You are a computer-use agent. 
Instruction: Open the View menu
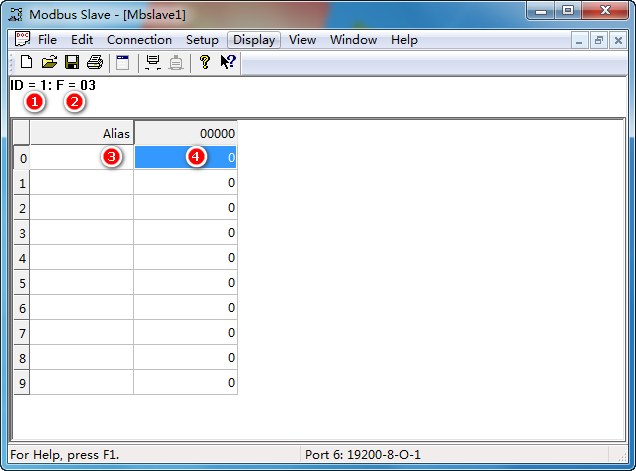(x=302, y=40)
